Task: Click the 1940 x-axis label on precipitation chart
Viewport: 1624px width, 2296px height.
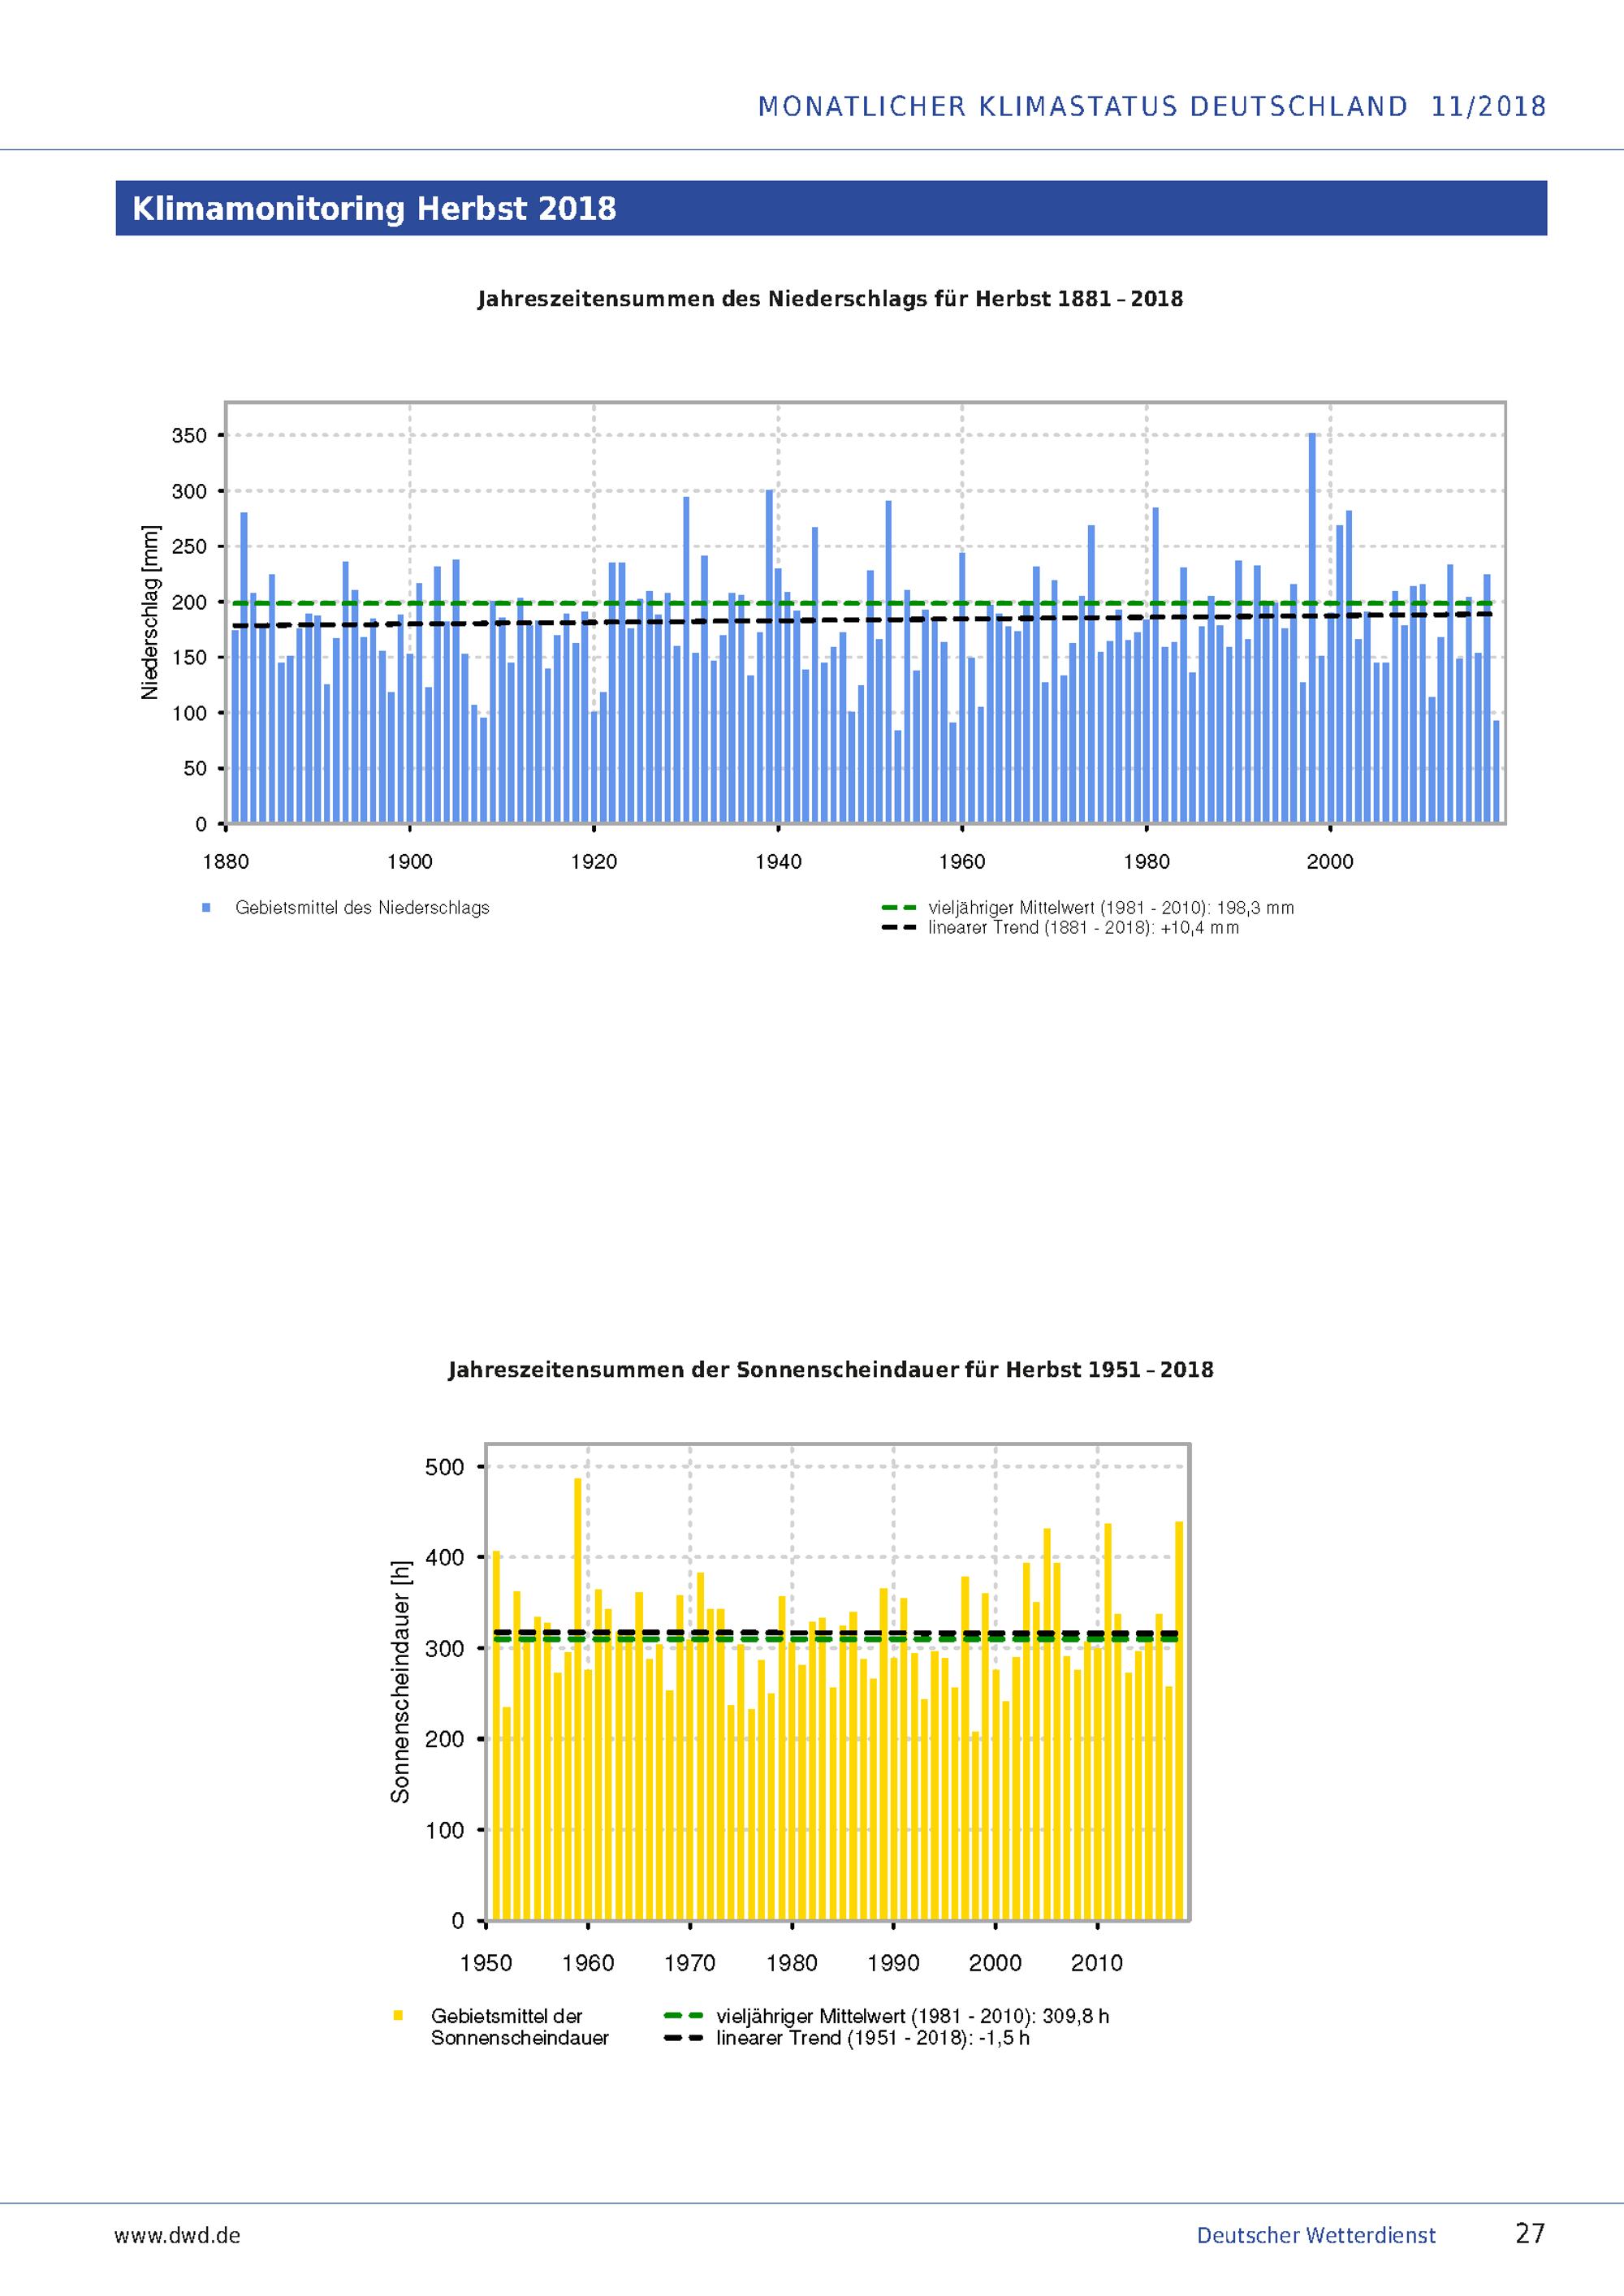Action: (x=778, y=862)
